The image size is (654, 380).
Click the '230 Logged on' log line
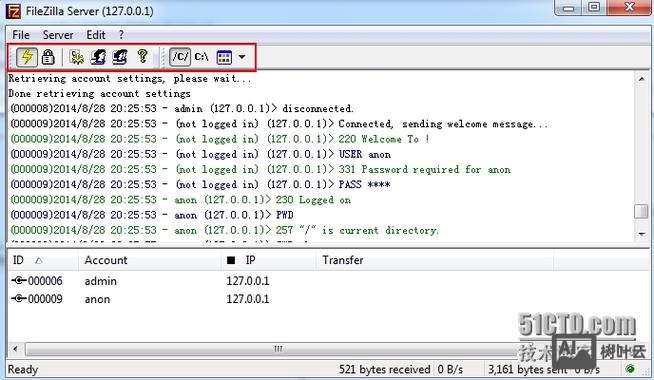coord(181,200)
